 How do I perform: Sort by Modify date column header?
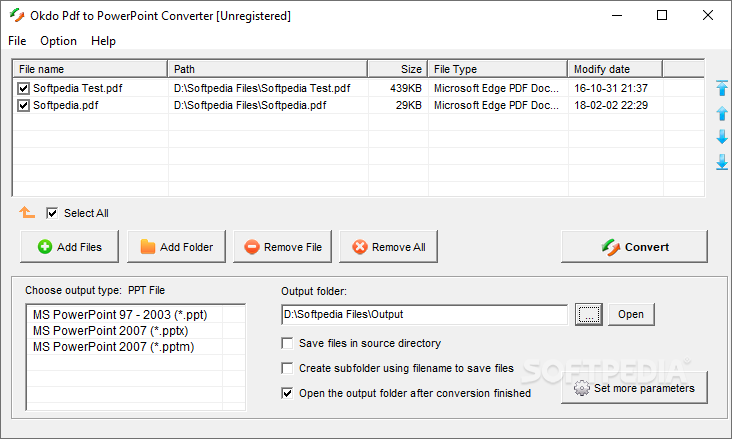point(615,69)
